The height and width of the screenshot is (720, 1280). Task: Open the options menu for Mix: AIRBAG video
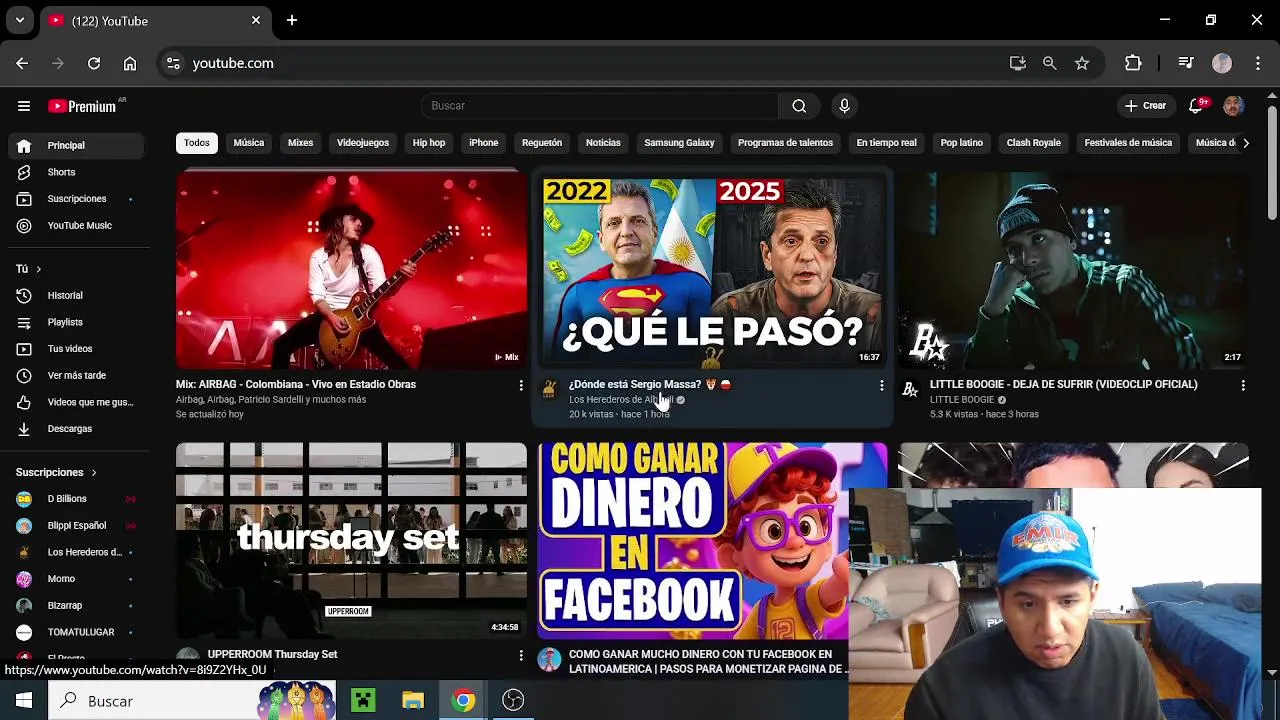pyautogui.click(x=520, y=385)
